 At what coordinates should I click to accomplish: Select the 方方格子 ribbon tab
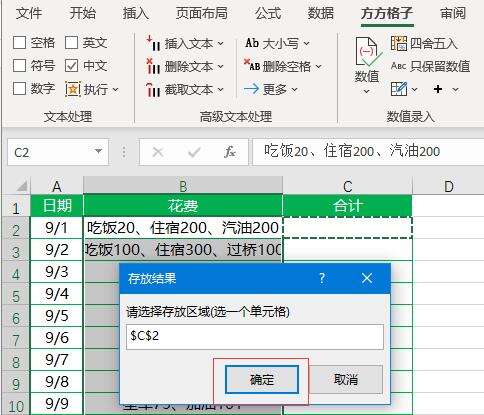[x=387, y=13]
